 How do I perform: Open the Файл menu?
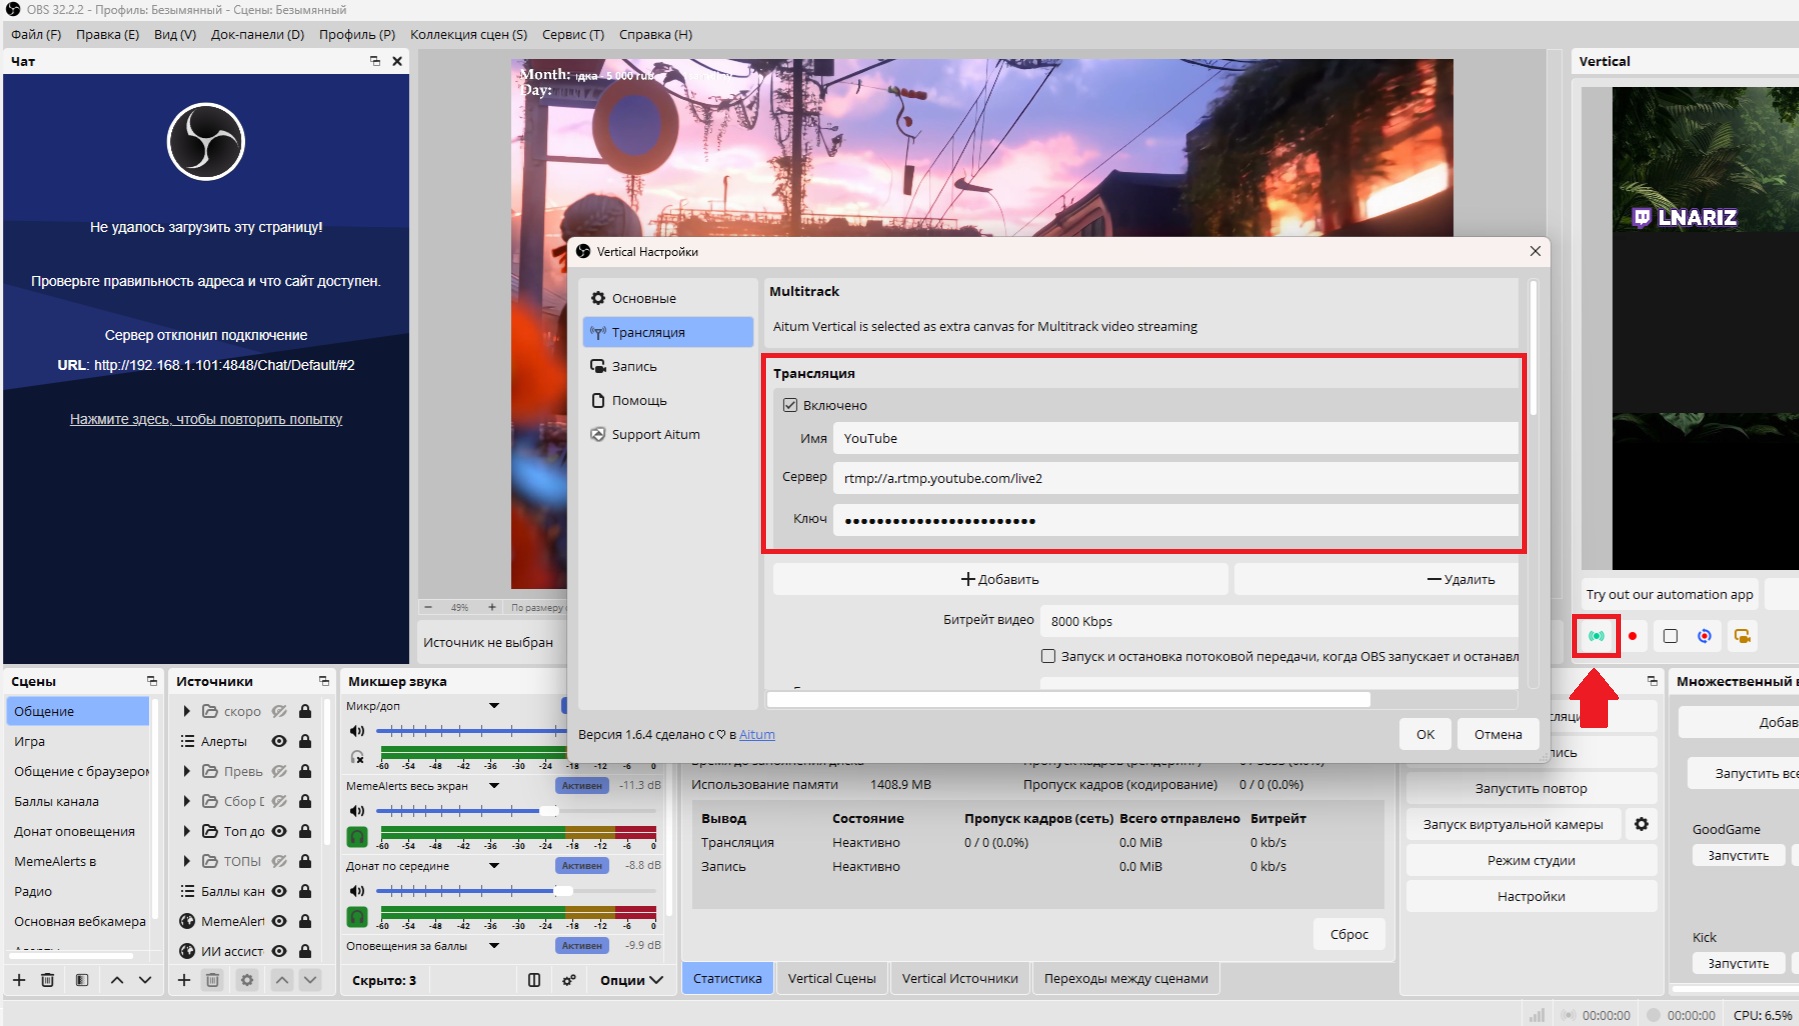tap(36, 34)
